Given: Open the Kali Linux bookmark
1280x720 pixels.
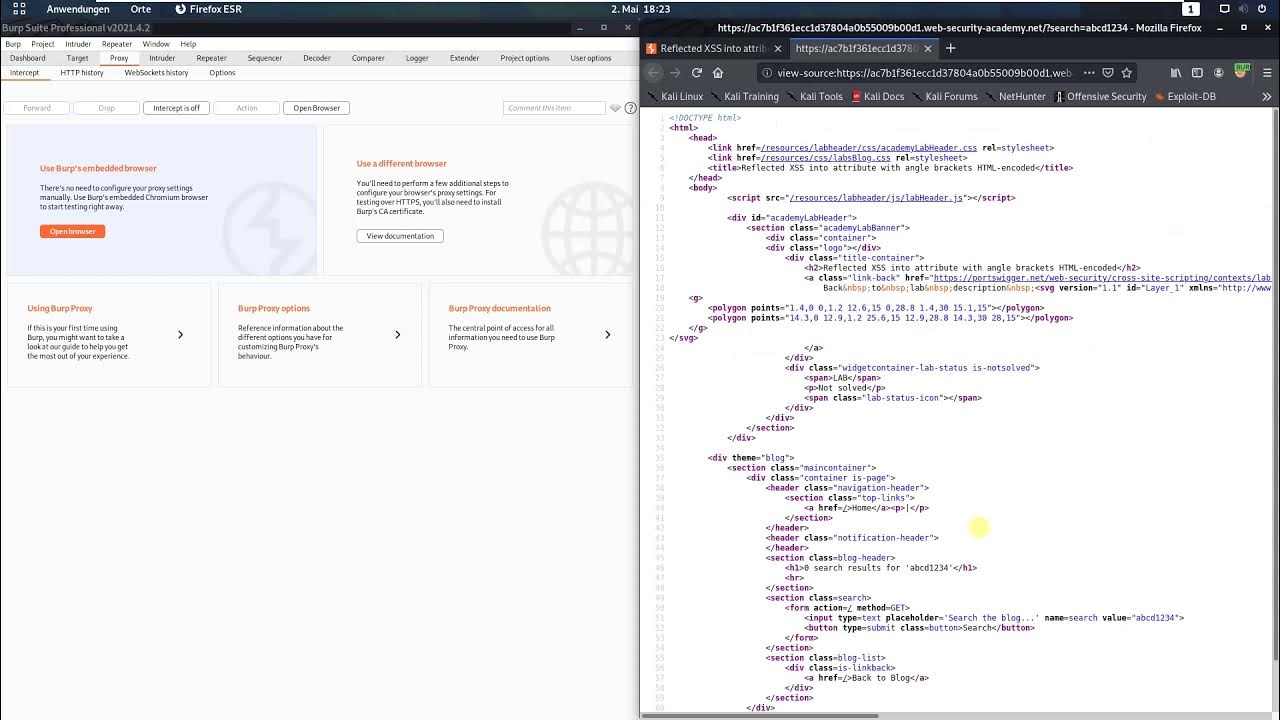Looking at the screenshot, I should (675, 96).
